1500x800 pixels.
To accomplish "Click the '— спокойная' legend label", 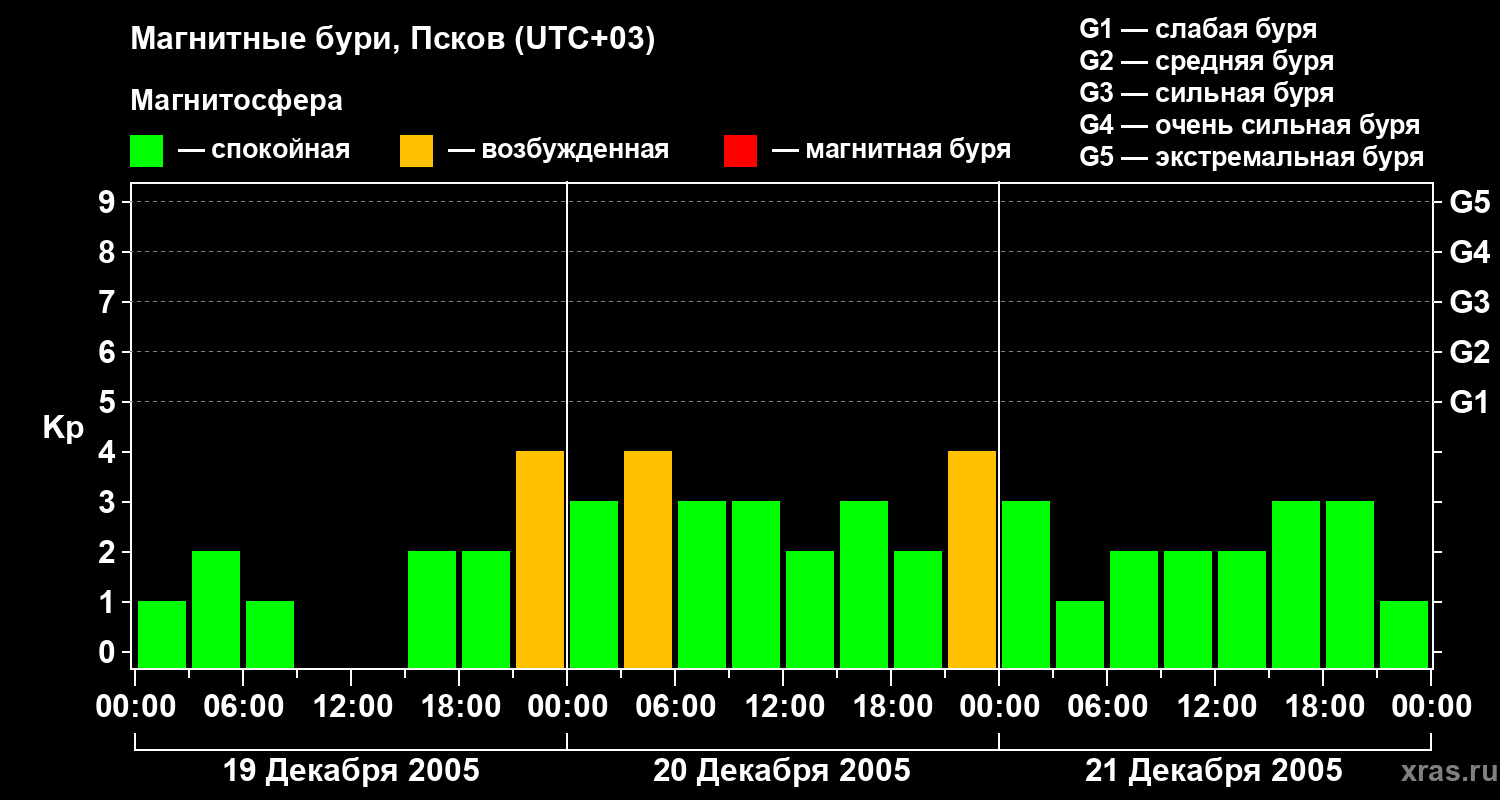I will coord(264,150).
